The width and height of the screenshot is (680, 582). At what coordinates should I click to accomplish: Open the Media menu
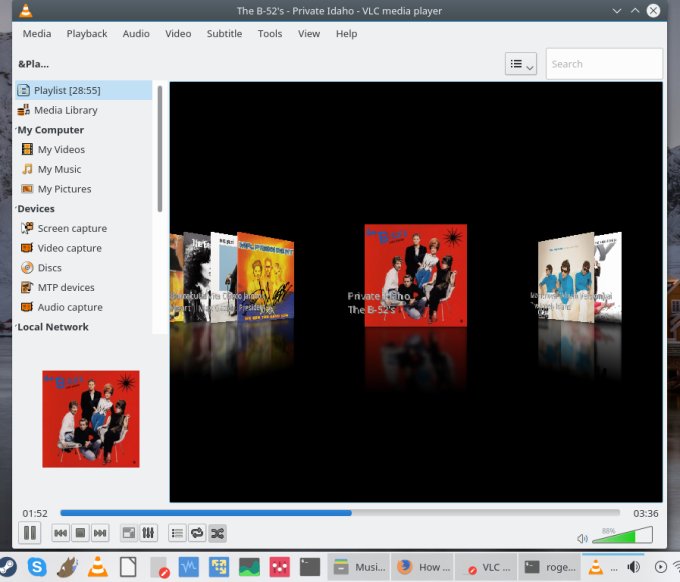coord(37,33)
